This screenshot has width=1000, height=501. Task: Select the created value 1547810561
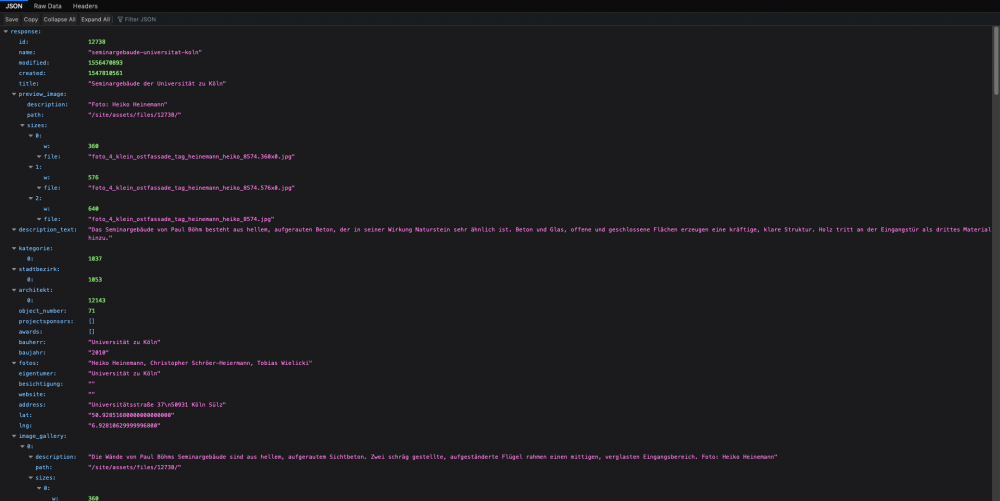point(105,73)
